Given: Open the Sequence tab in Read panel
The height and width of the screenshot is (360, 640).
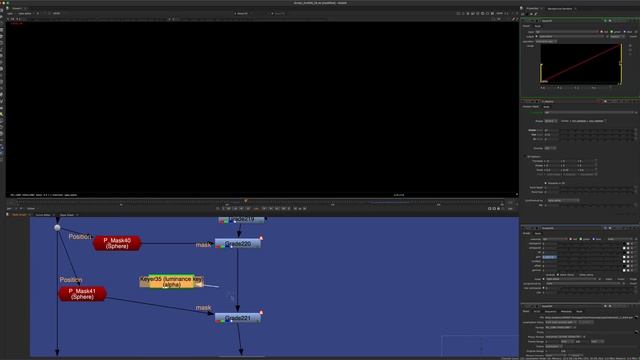Looking at the screenshot, I should coord(551,311).
